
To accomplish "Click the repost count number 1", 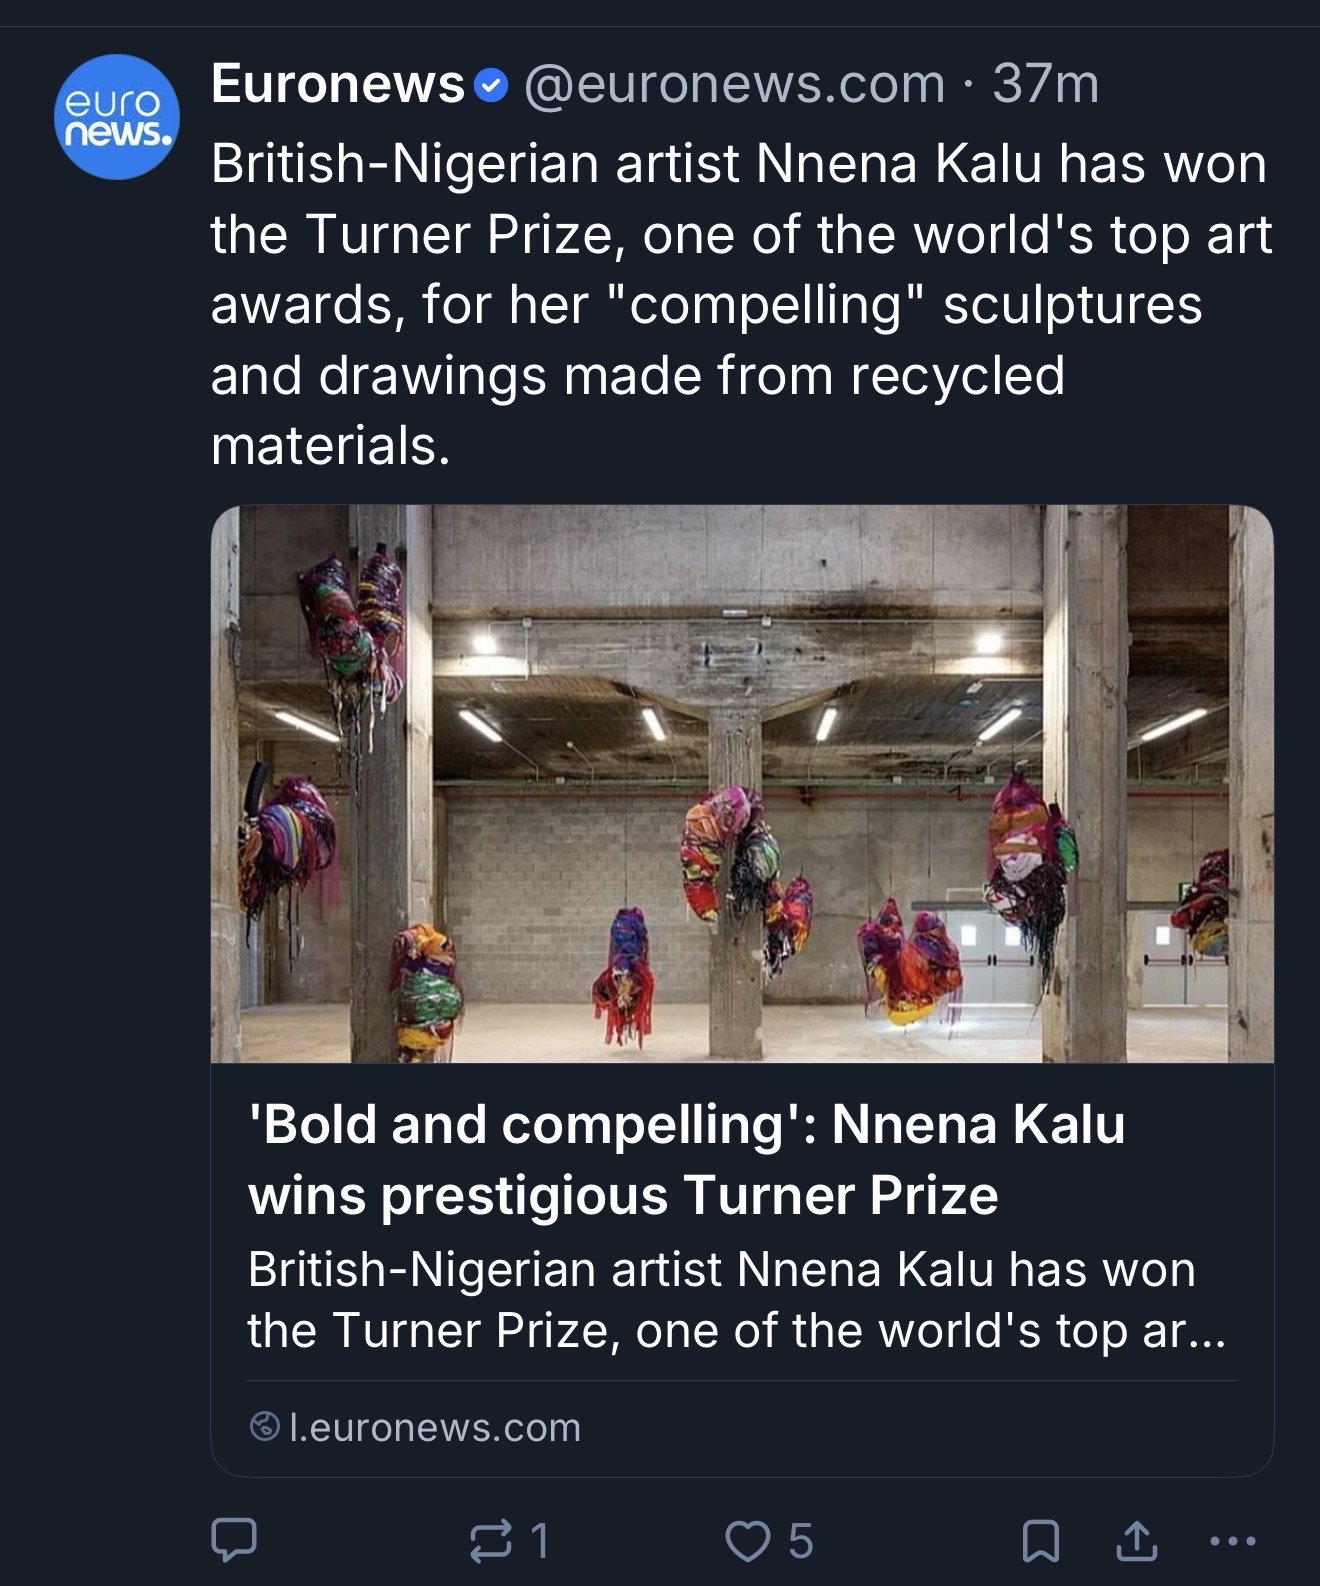I will [539, 1541].
